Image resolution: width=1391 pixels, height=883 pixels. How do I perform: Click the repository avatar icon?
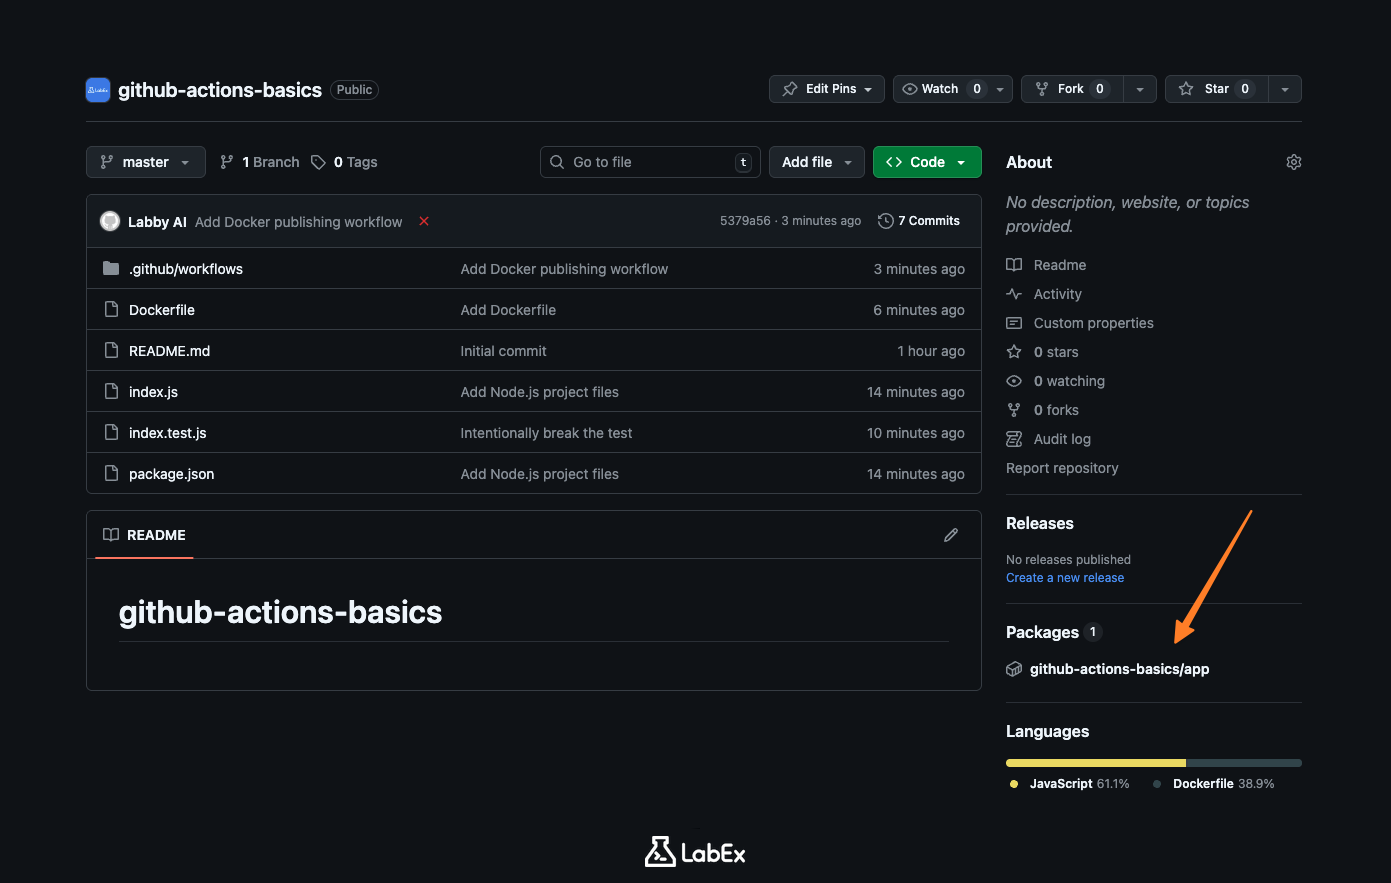pyautogui.click(x=98, y=90)
